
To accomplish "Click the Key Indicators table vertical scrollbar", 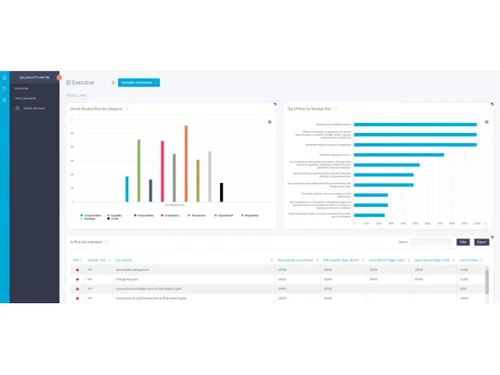I will click(x=487, y=282).
